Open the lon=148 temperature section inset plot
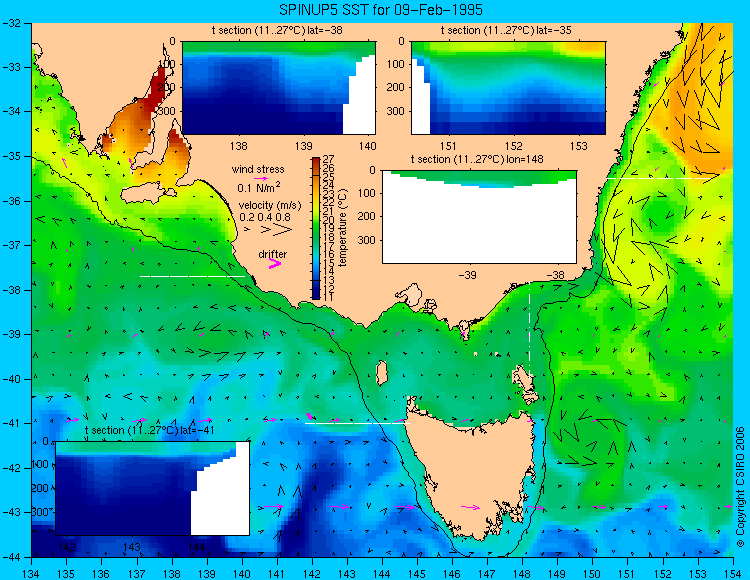 click(x=479, y=216)
